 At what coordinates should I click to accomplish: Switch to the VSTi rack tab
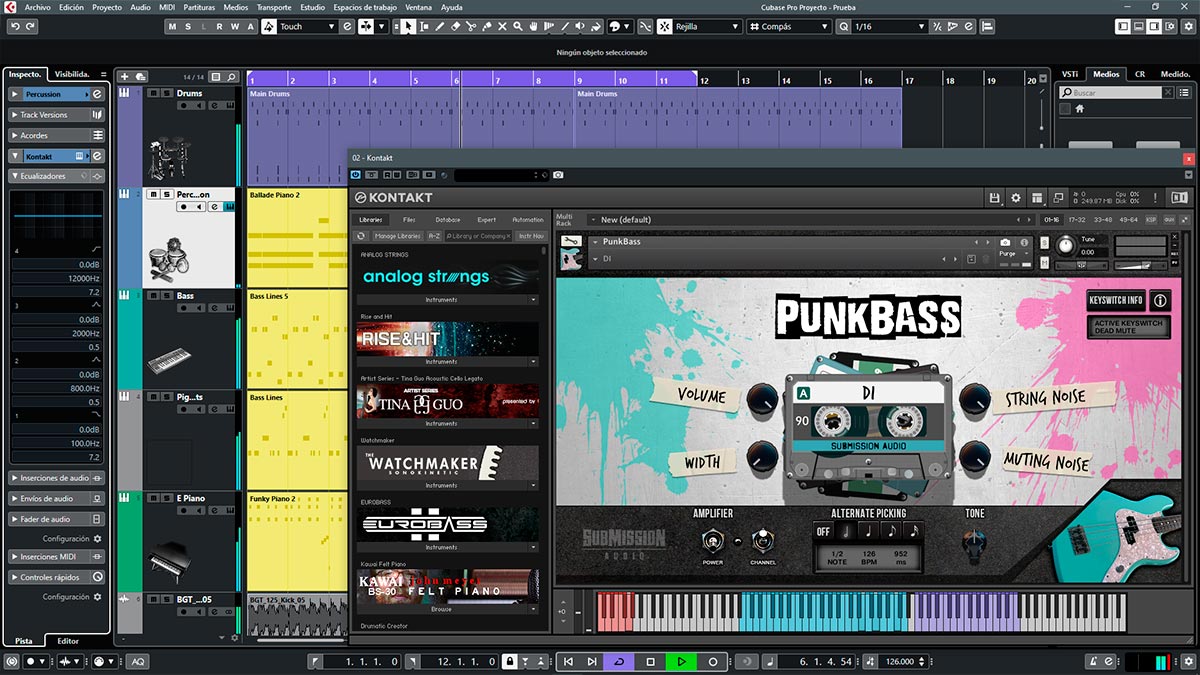tap(1070, 74)
